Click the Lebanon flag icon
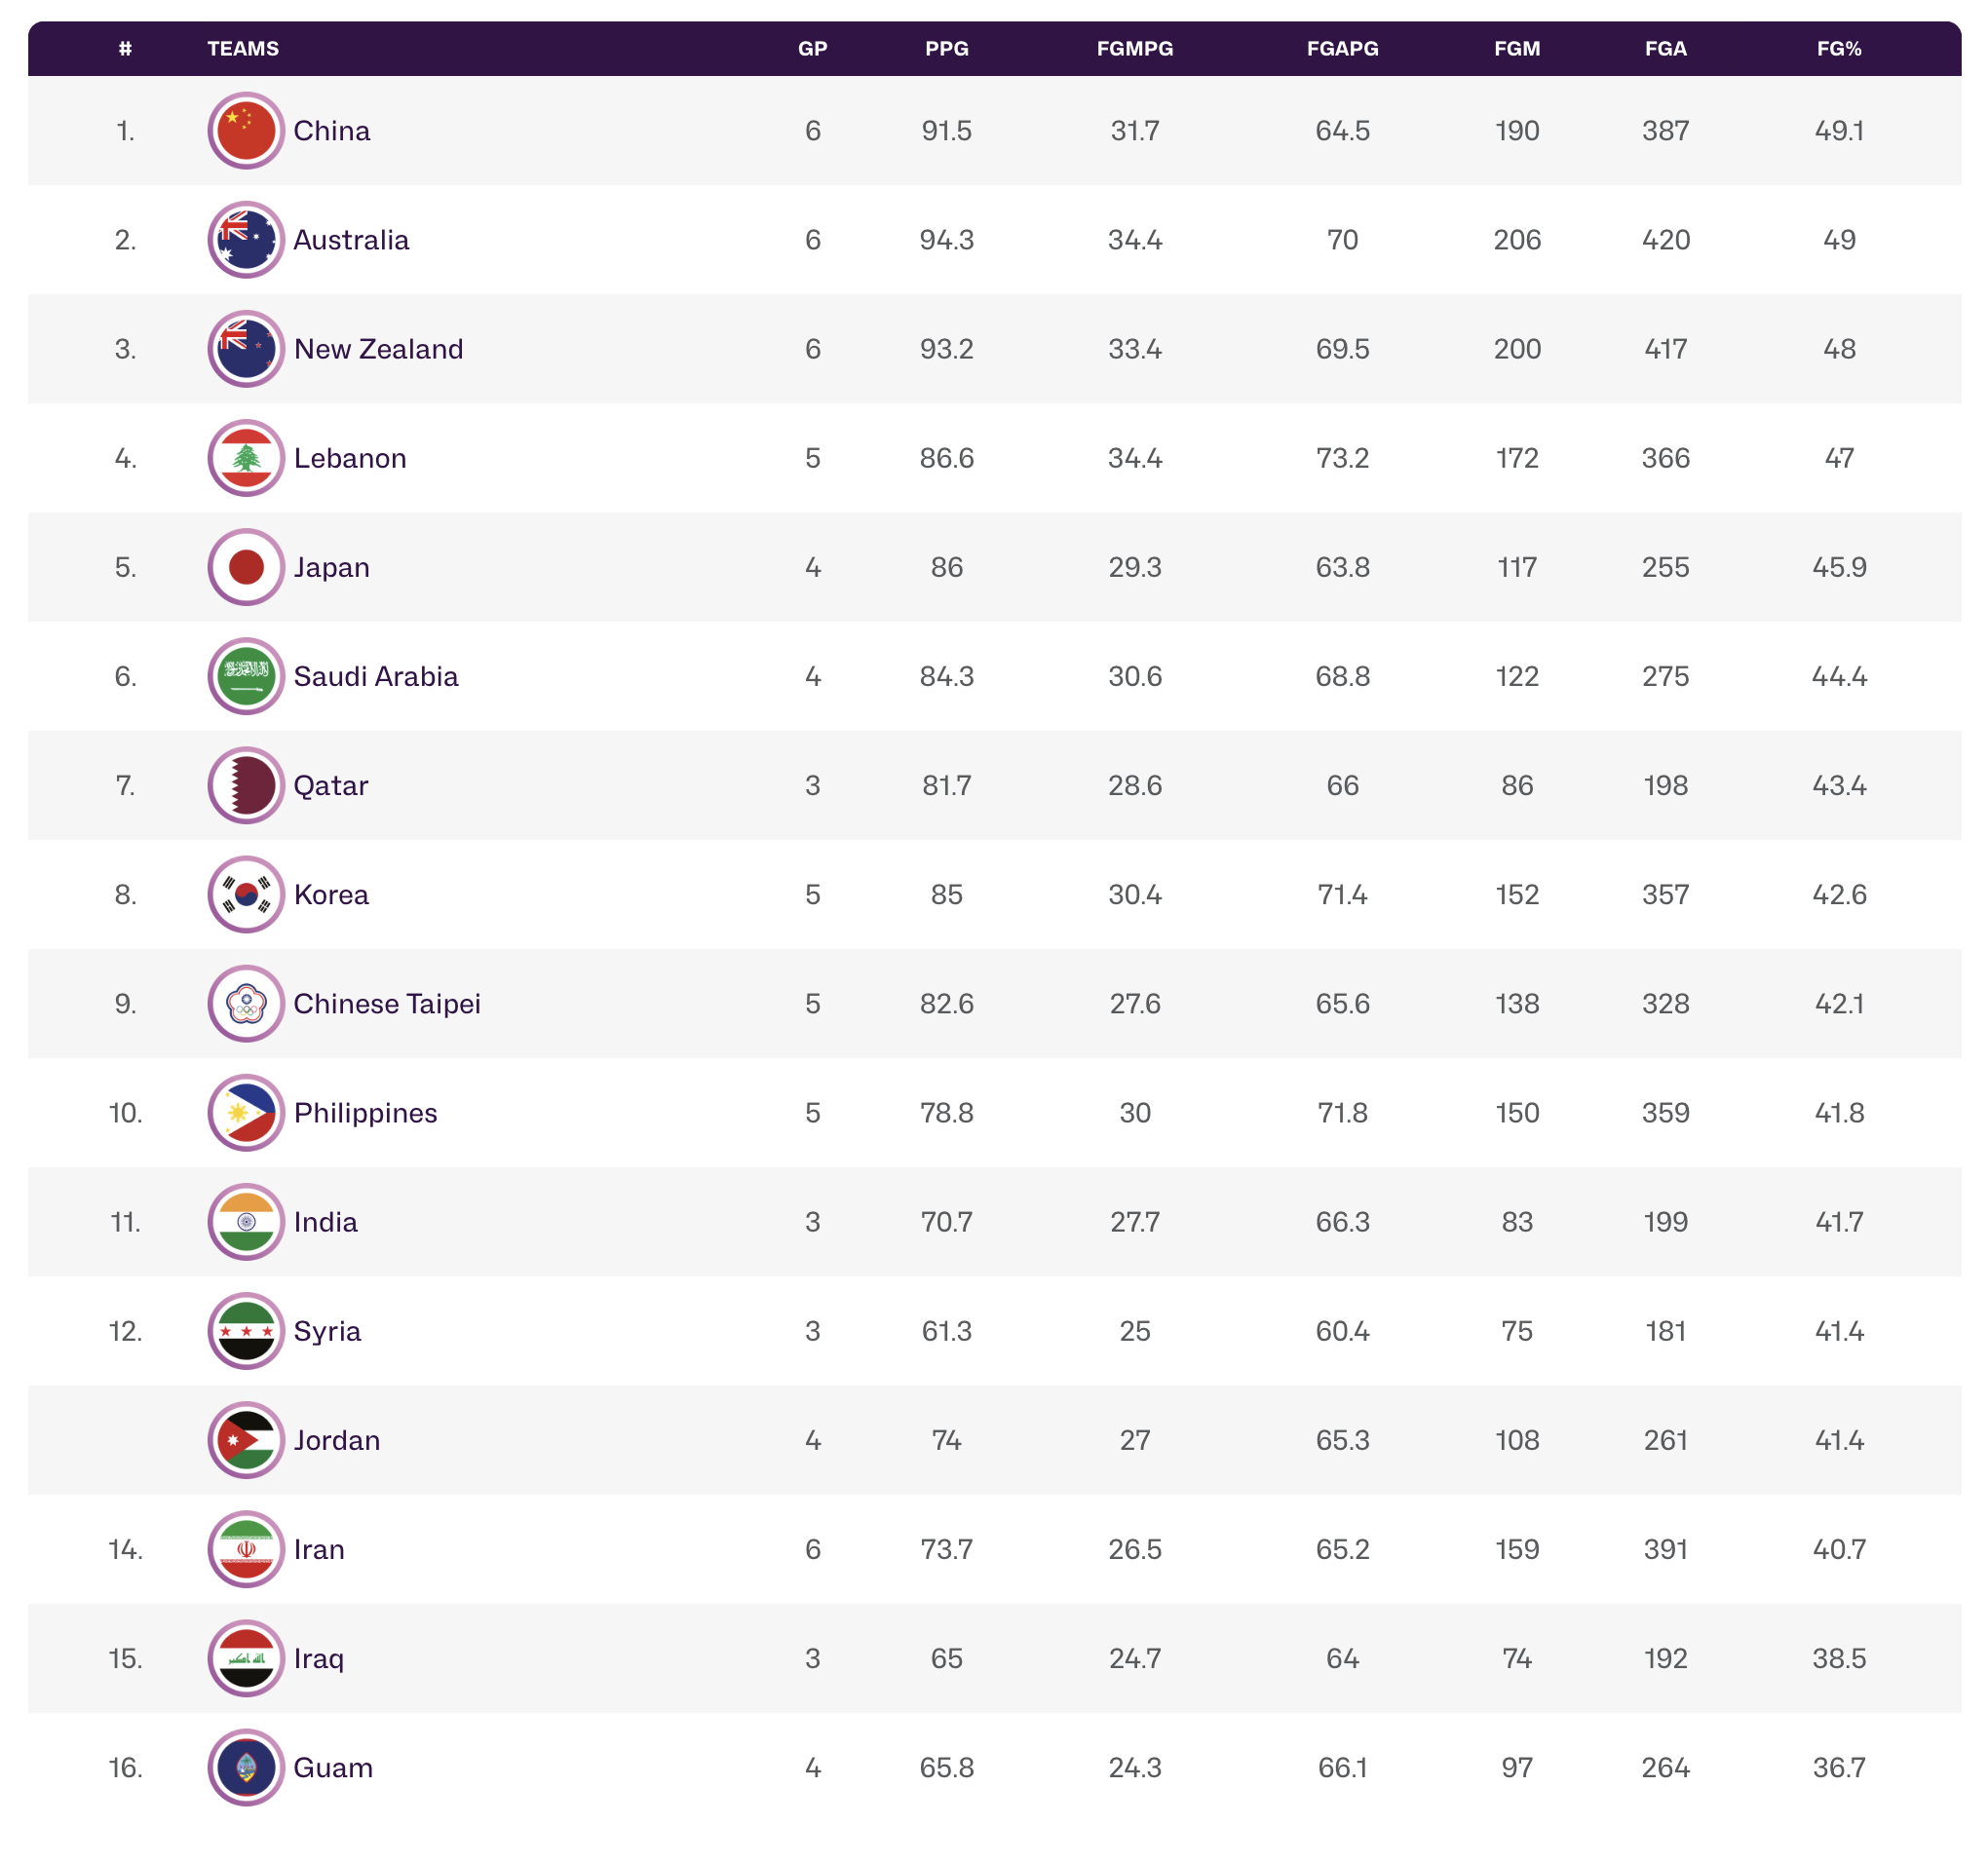The width and height of the screenshot is (1988, 1863). point(246,458)
